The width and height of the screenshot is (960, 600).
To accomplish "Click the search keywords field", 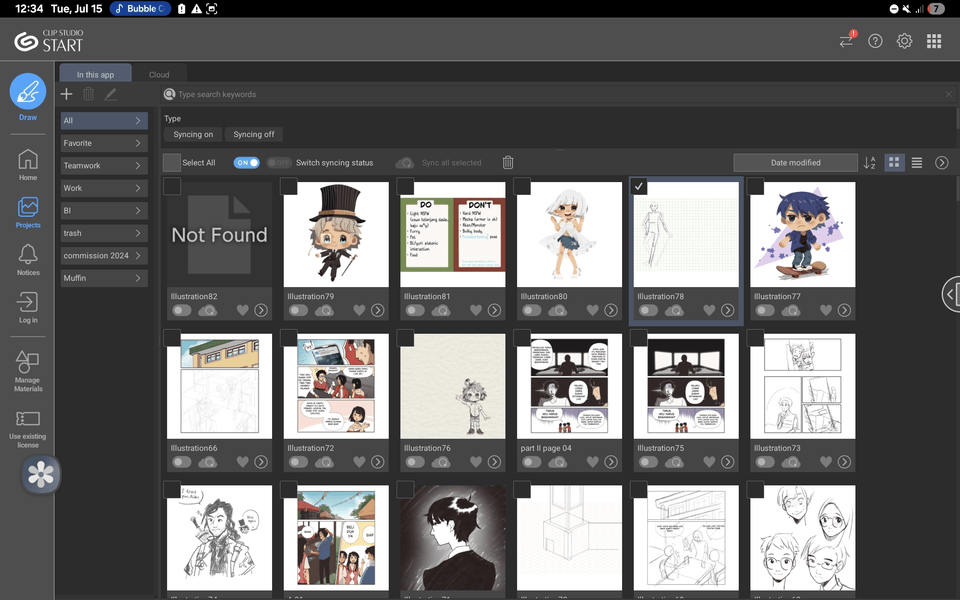I will 558,94.
